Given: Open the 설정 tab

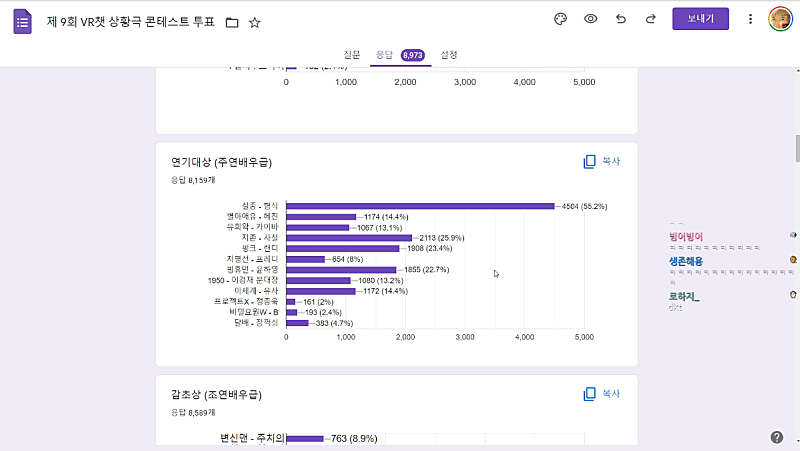Looking at the screenshot, I should click(x=449, y=54).
